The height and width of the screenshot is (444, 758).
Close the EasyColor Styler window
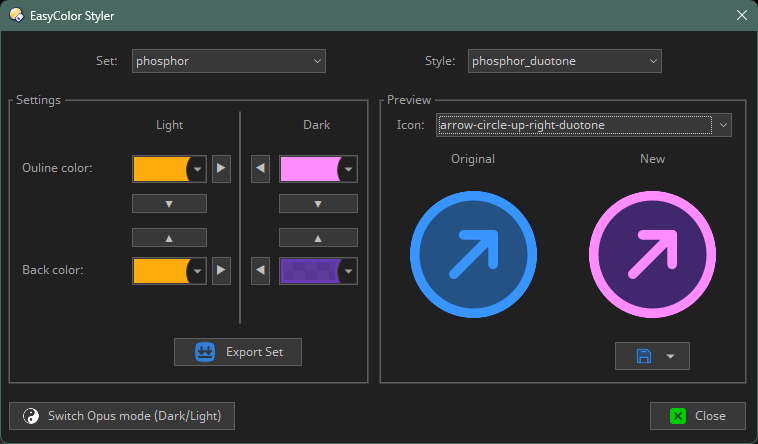[742, 15]
